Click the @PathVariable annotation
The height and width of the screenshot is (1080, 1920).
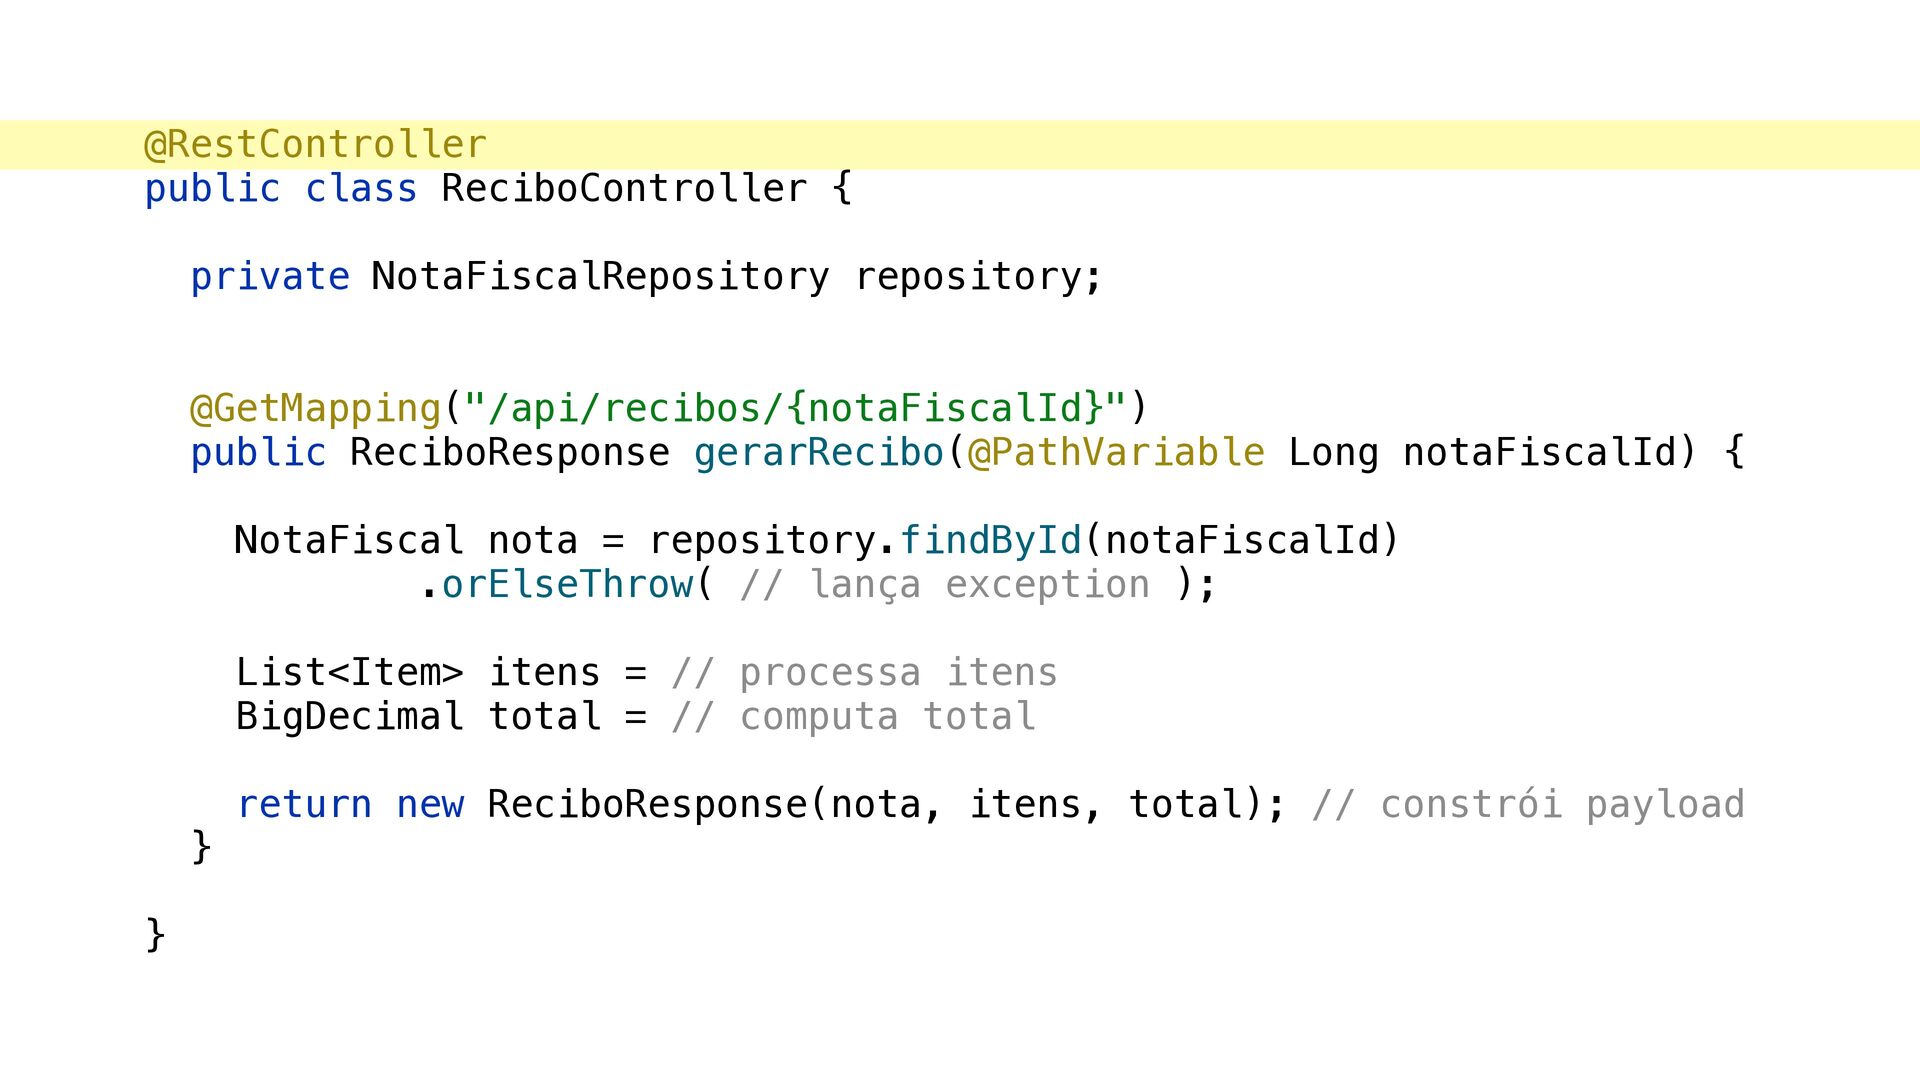(1116, 453)
